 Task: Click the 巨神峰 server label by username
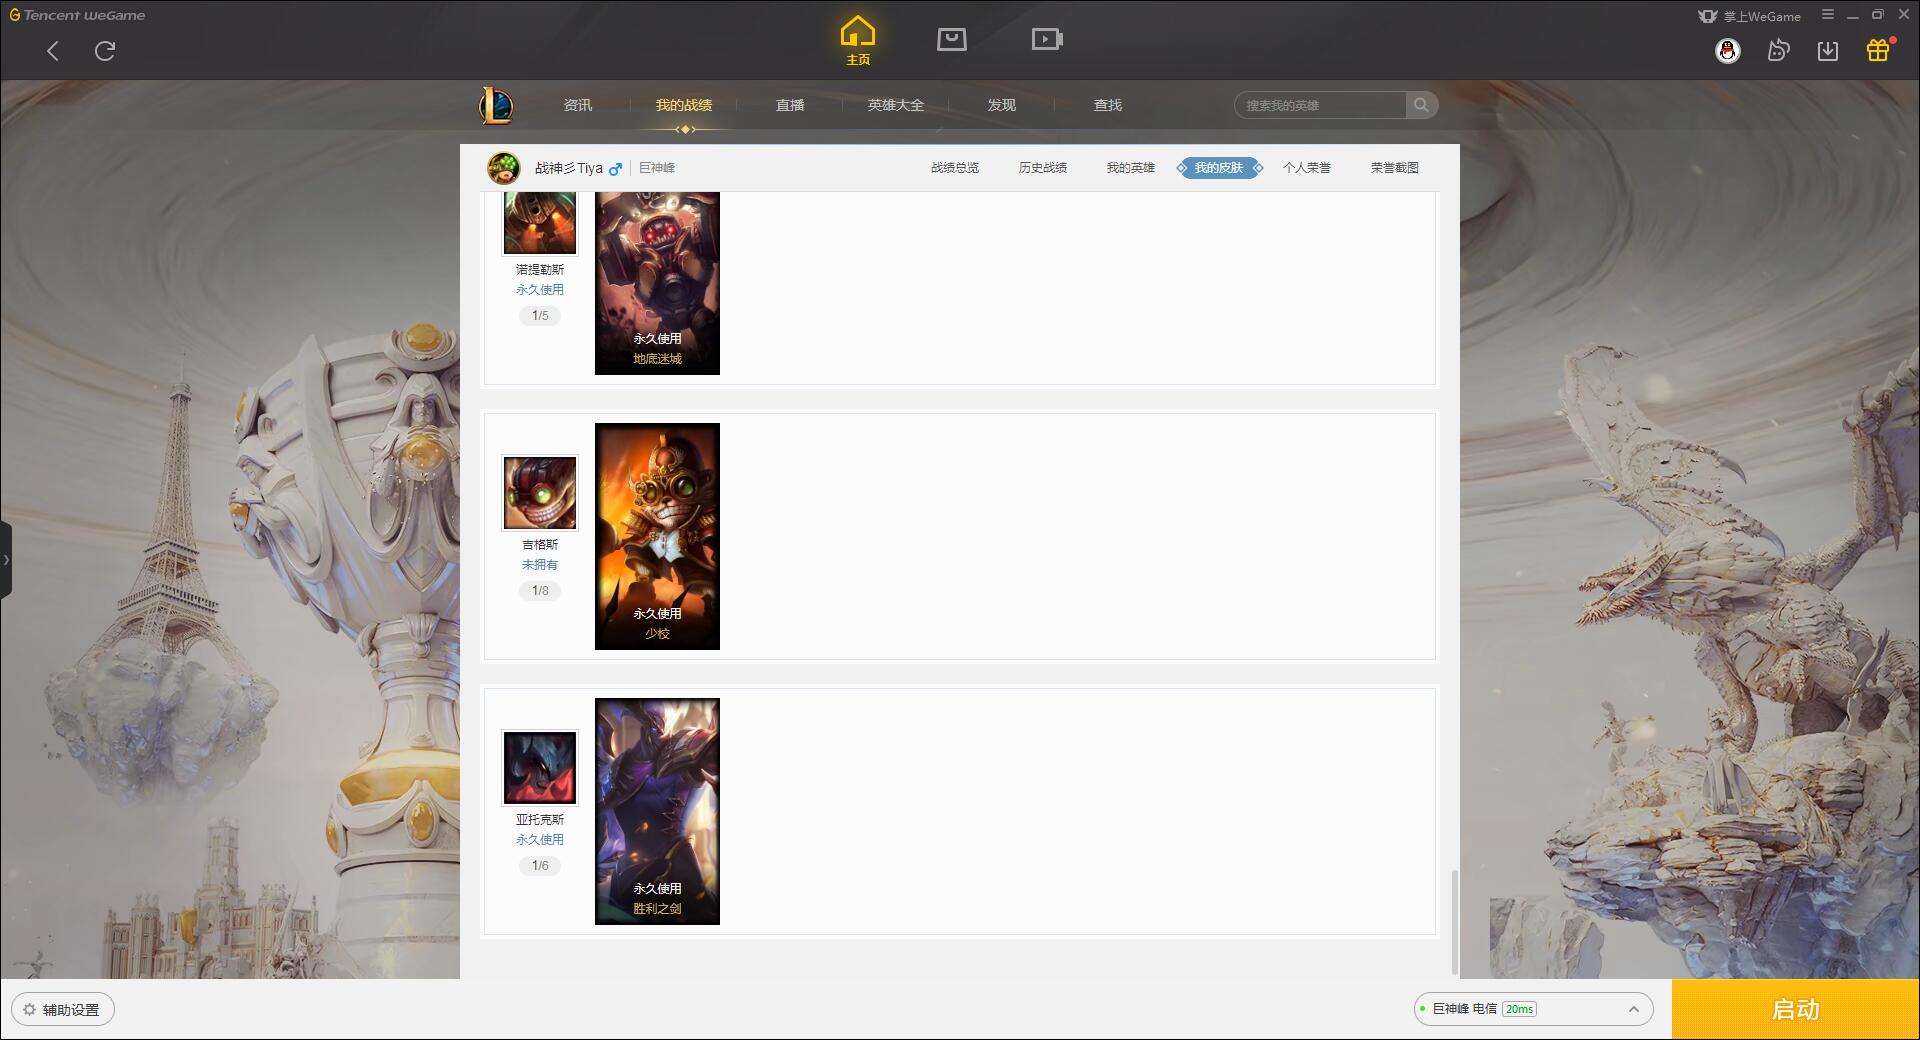tap(657, 168)
